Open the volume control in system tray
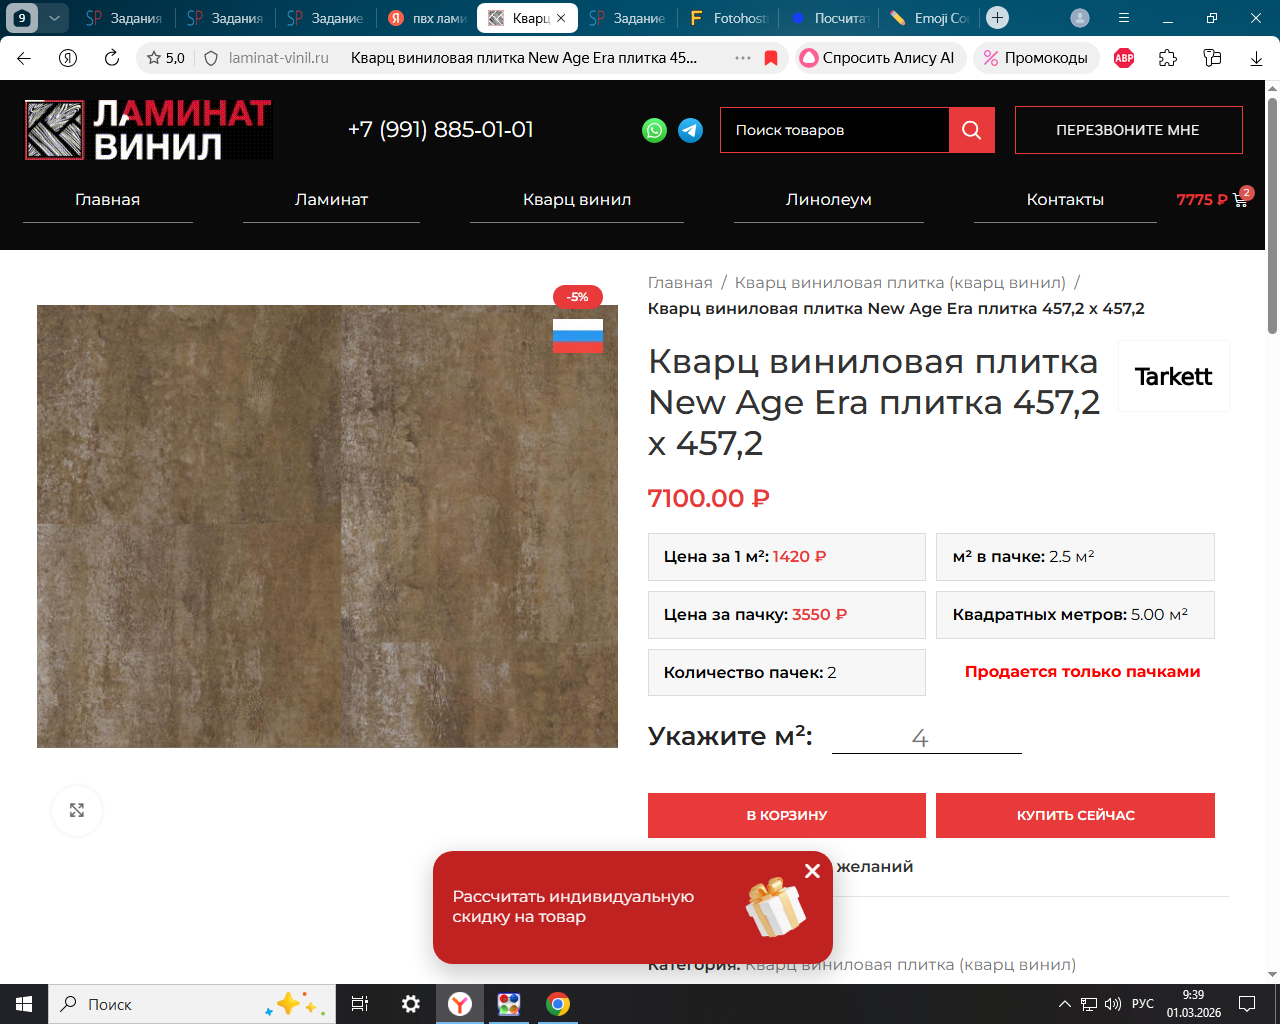The height and width of the screenshot is (1024, 1280). pos(1113,1004)
